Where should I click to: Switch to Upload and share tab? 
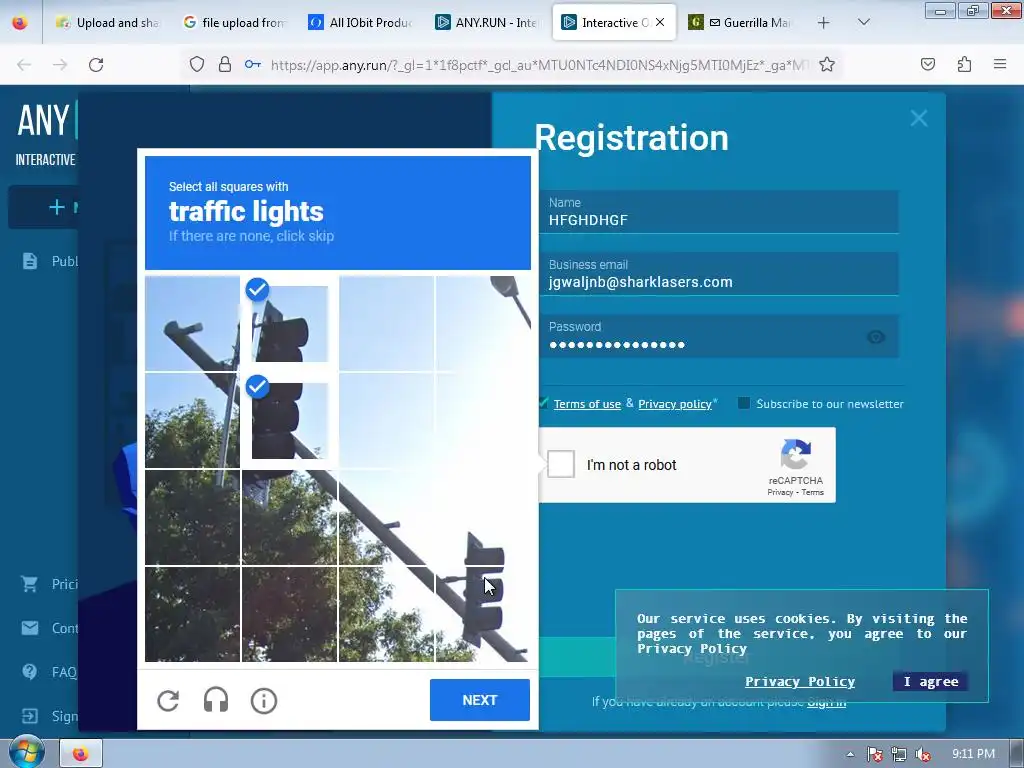pyautogui.click(x=107, y=22)
